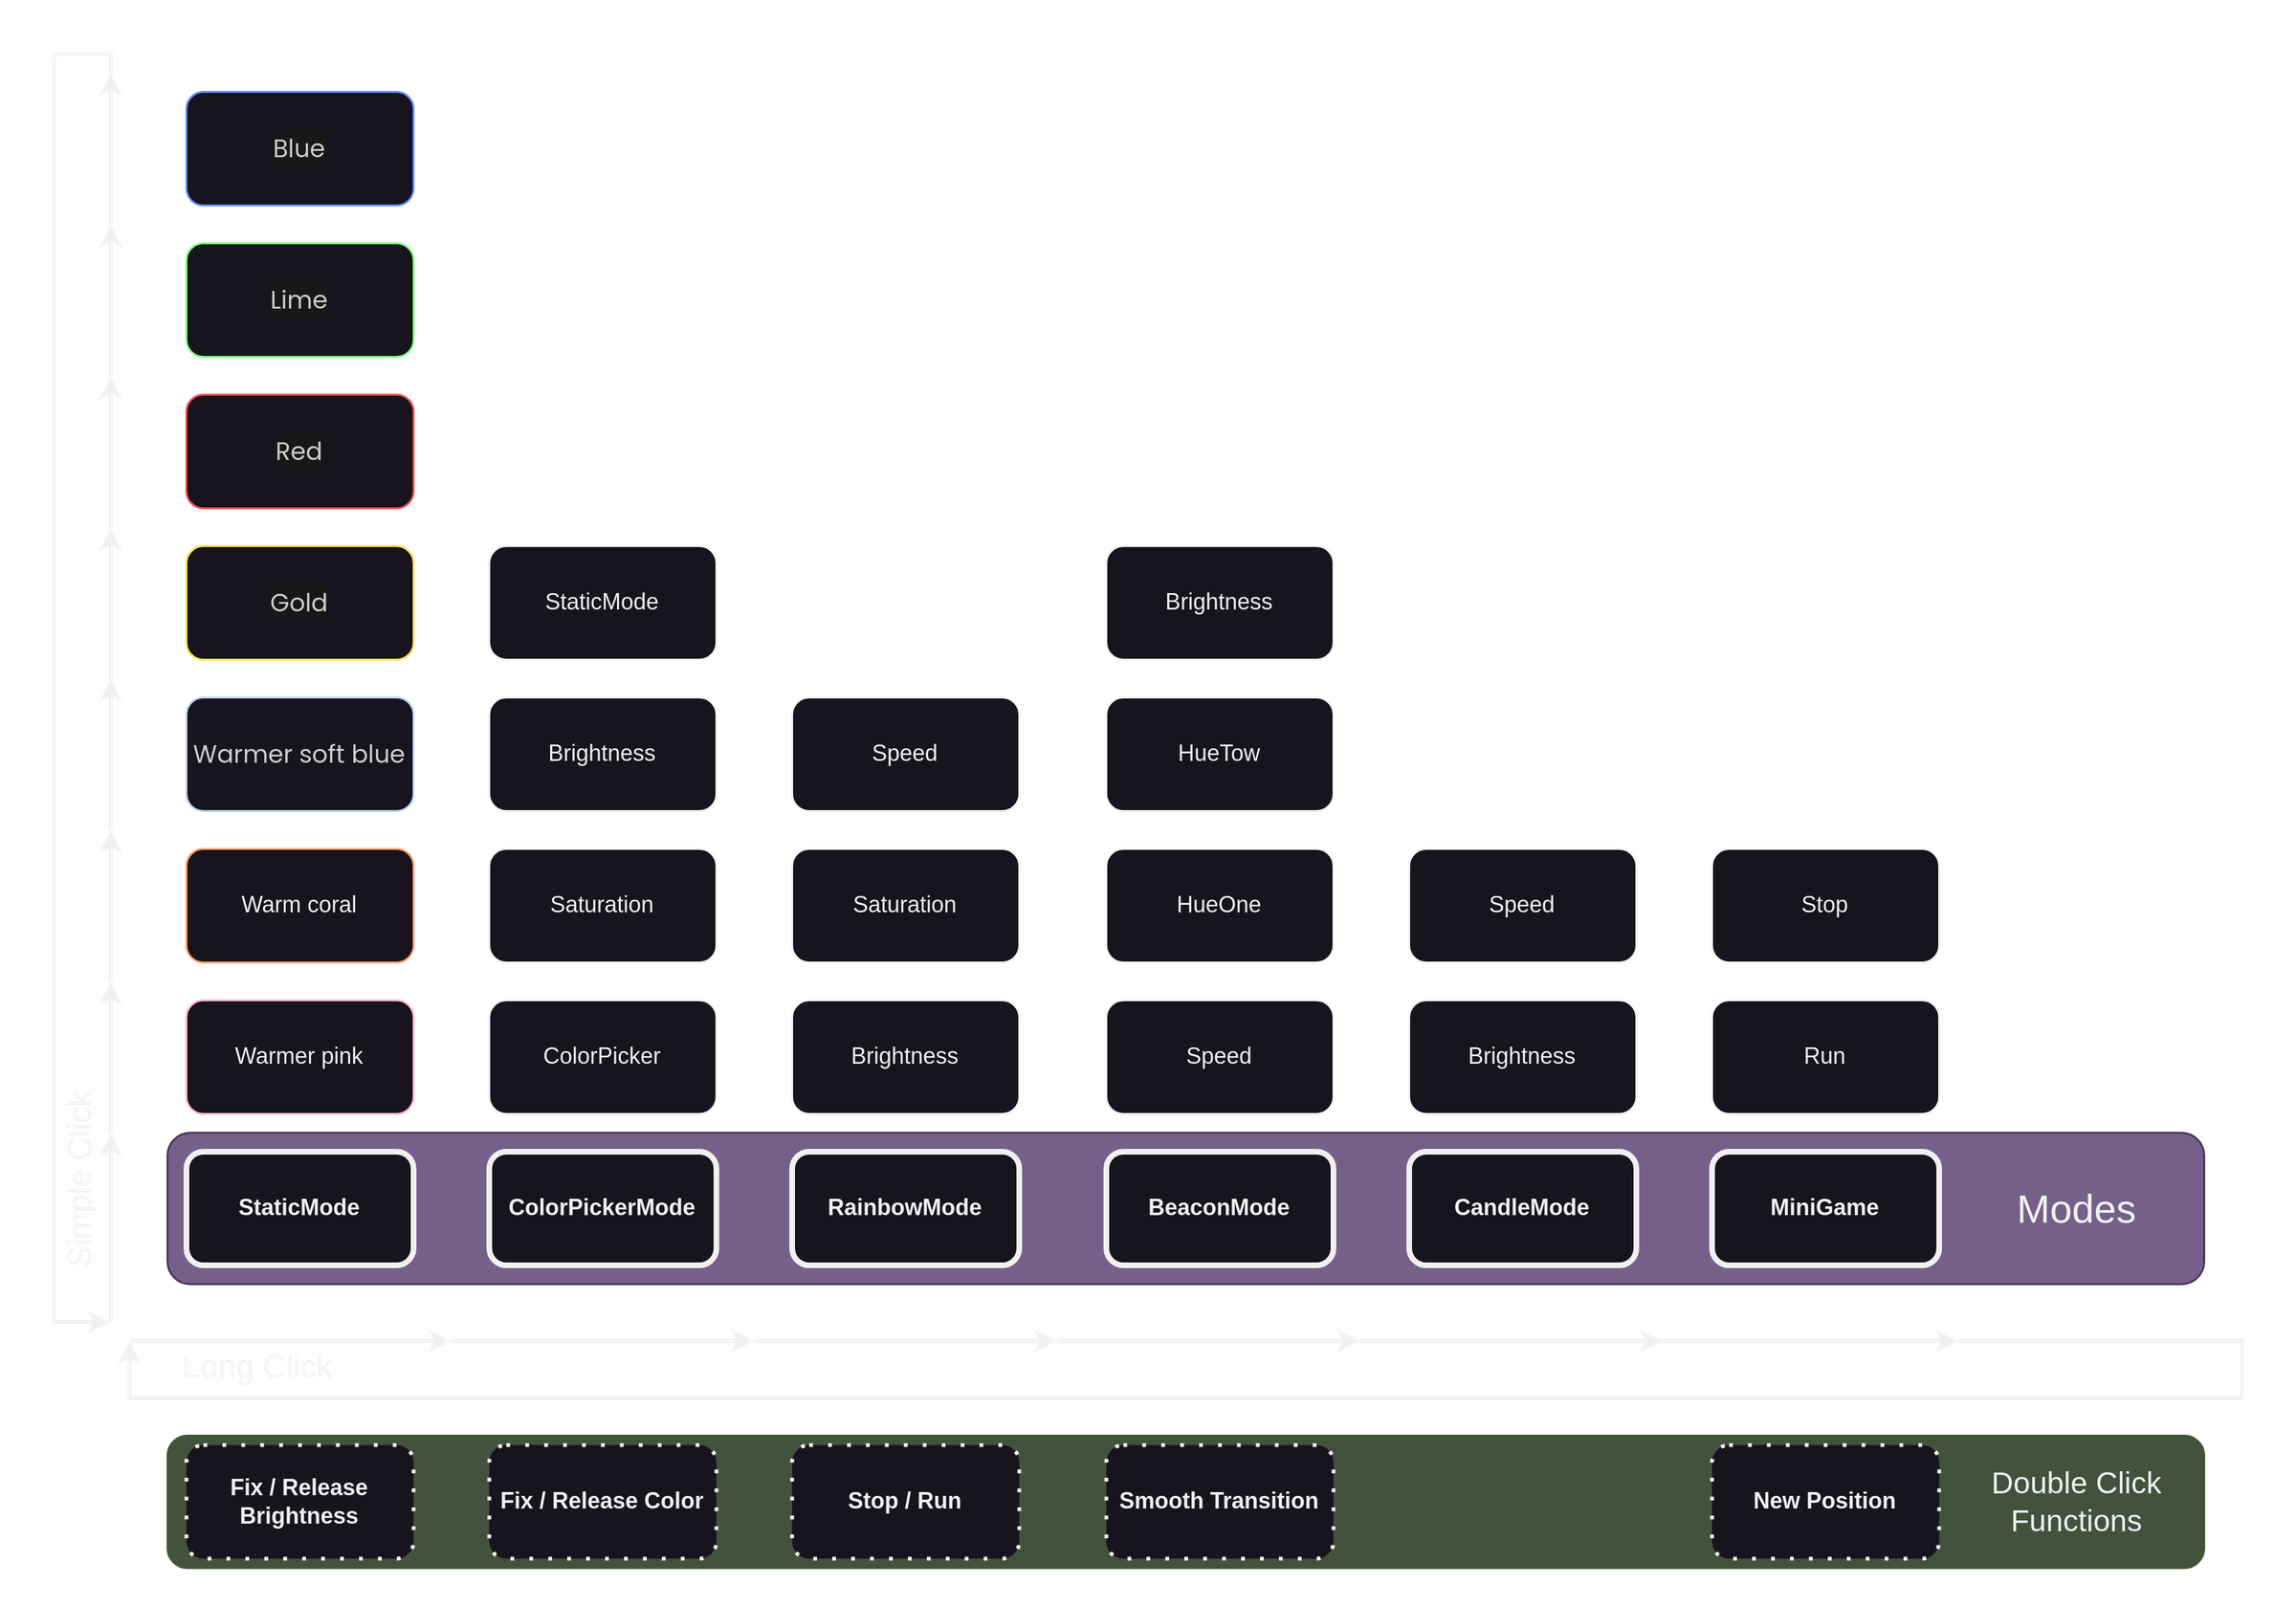Select the MiniGame mode box
Screen dimensions: 2296x1607
(1825, 1208)
